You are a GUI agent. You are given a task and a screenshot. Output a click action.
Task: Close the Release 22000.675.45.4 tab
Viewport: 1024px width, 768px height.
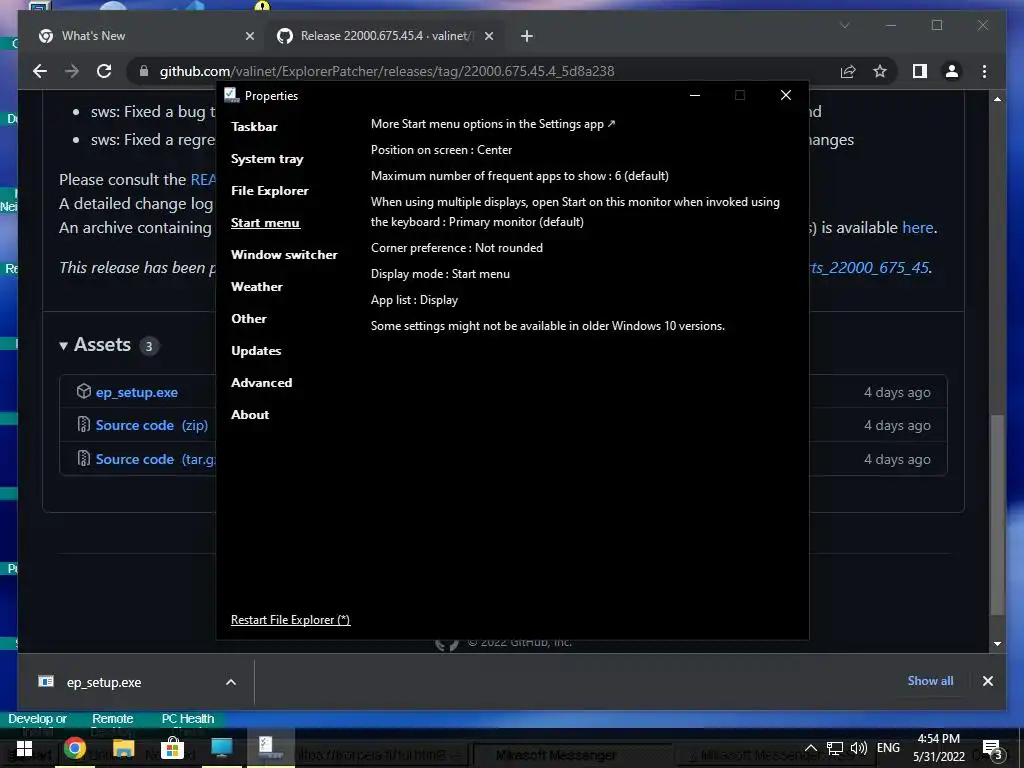point(489,36)
